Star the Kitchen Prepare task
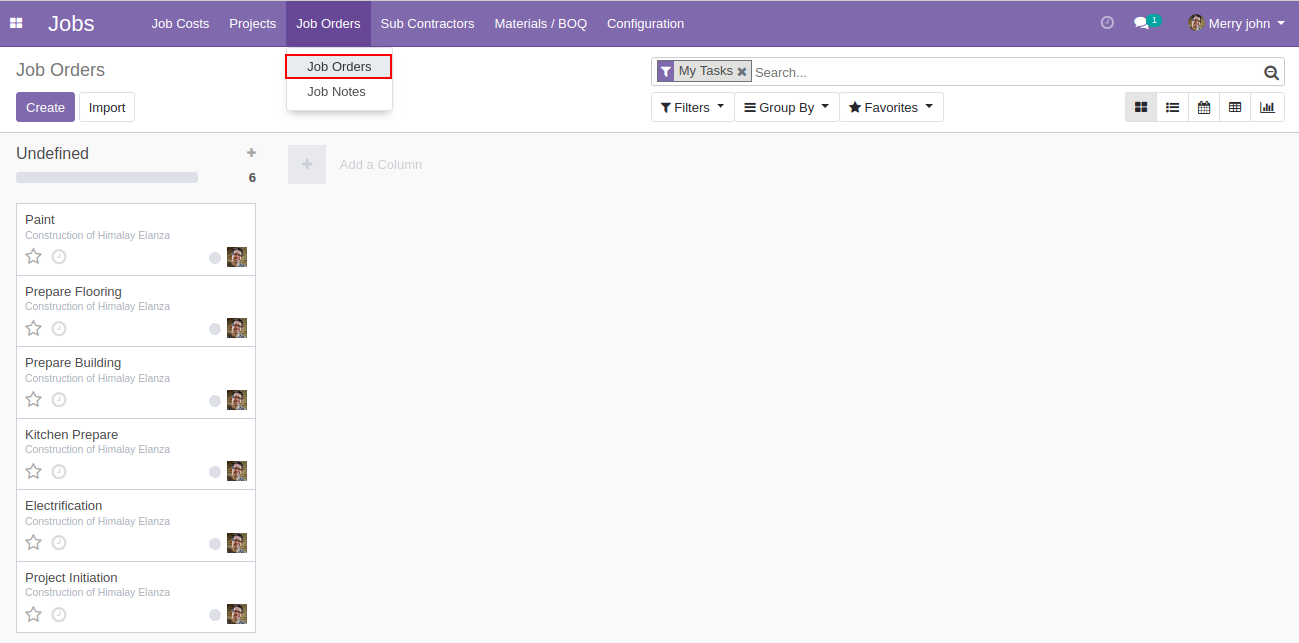The width and height of the screenshot is (1299, 643). tap(33, 471)
